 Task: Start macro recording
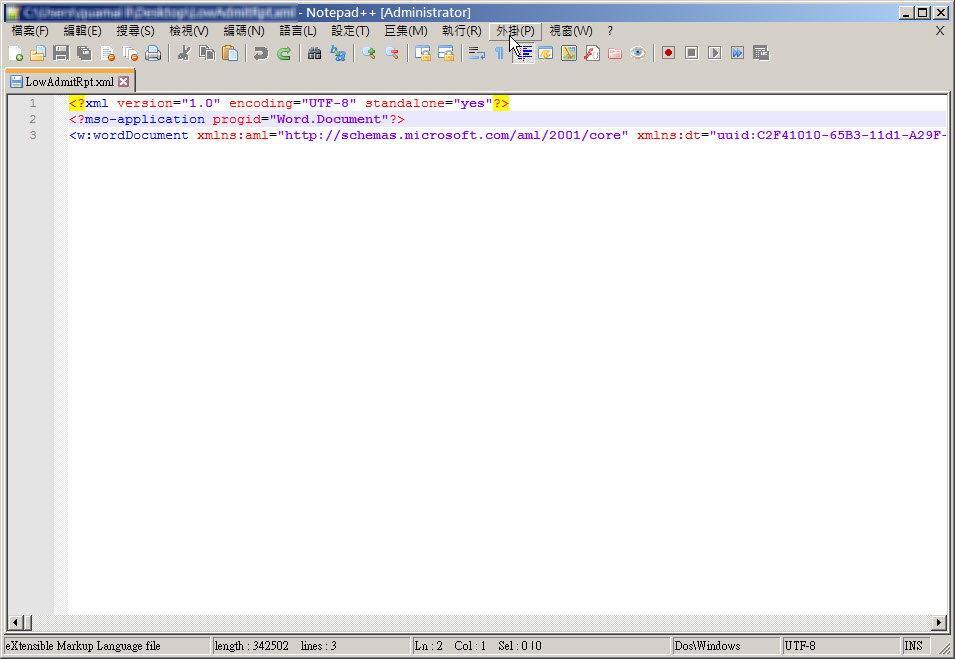point(667,53)
